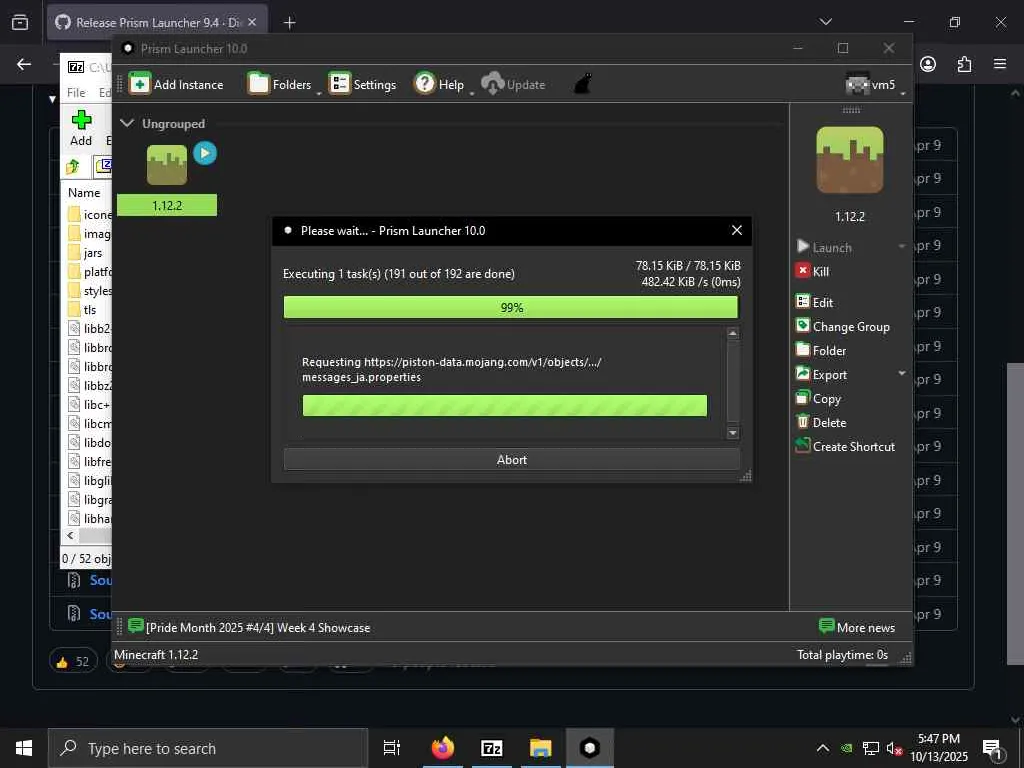This screenshot has height=768, width=1024.
Task: Click the Add Instance button
Action: click(x=176, y=84)
